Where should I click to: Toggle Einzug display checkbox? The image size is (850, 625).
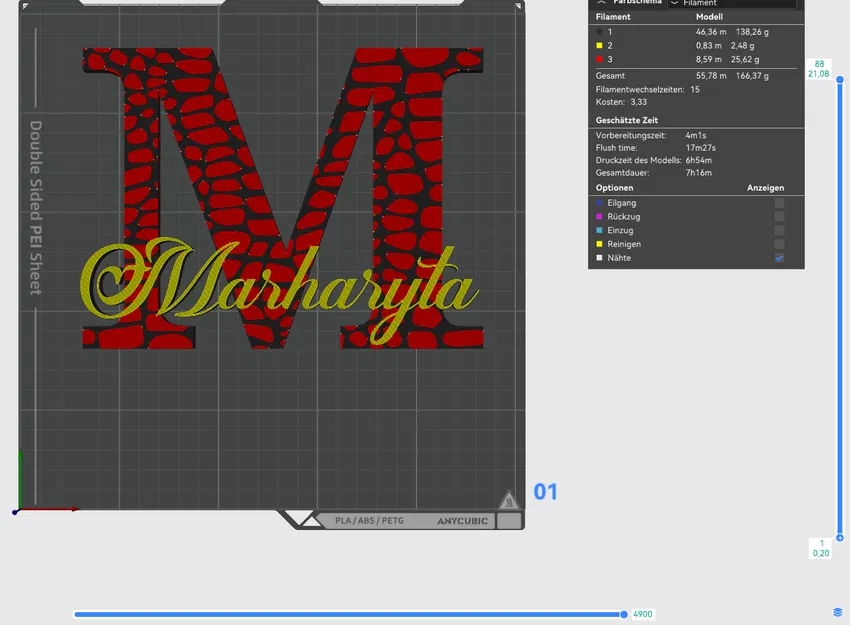coord(779,230)
